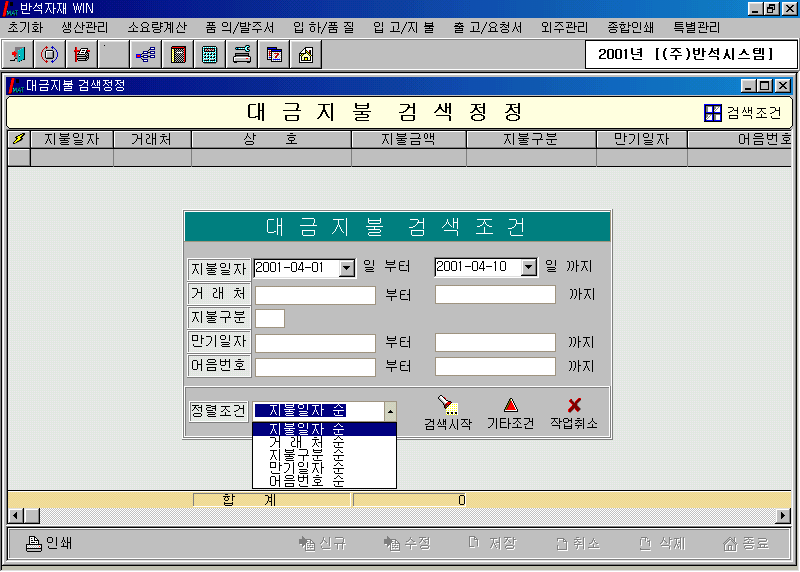The image size is (800, 572).
Task: Open the 소요량계산 menu
Action: point(157,28)
